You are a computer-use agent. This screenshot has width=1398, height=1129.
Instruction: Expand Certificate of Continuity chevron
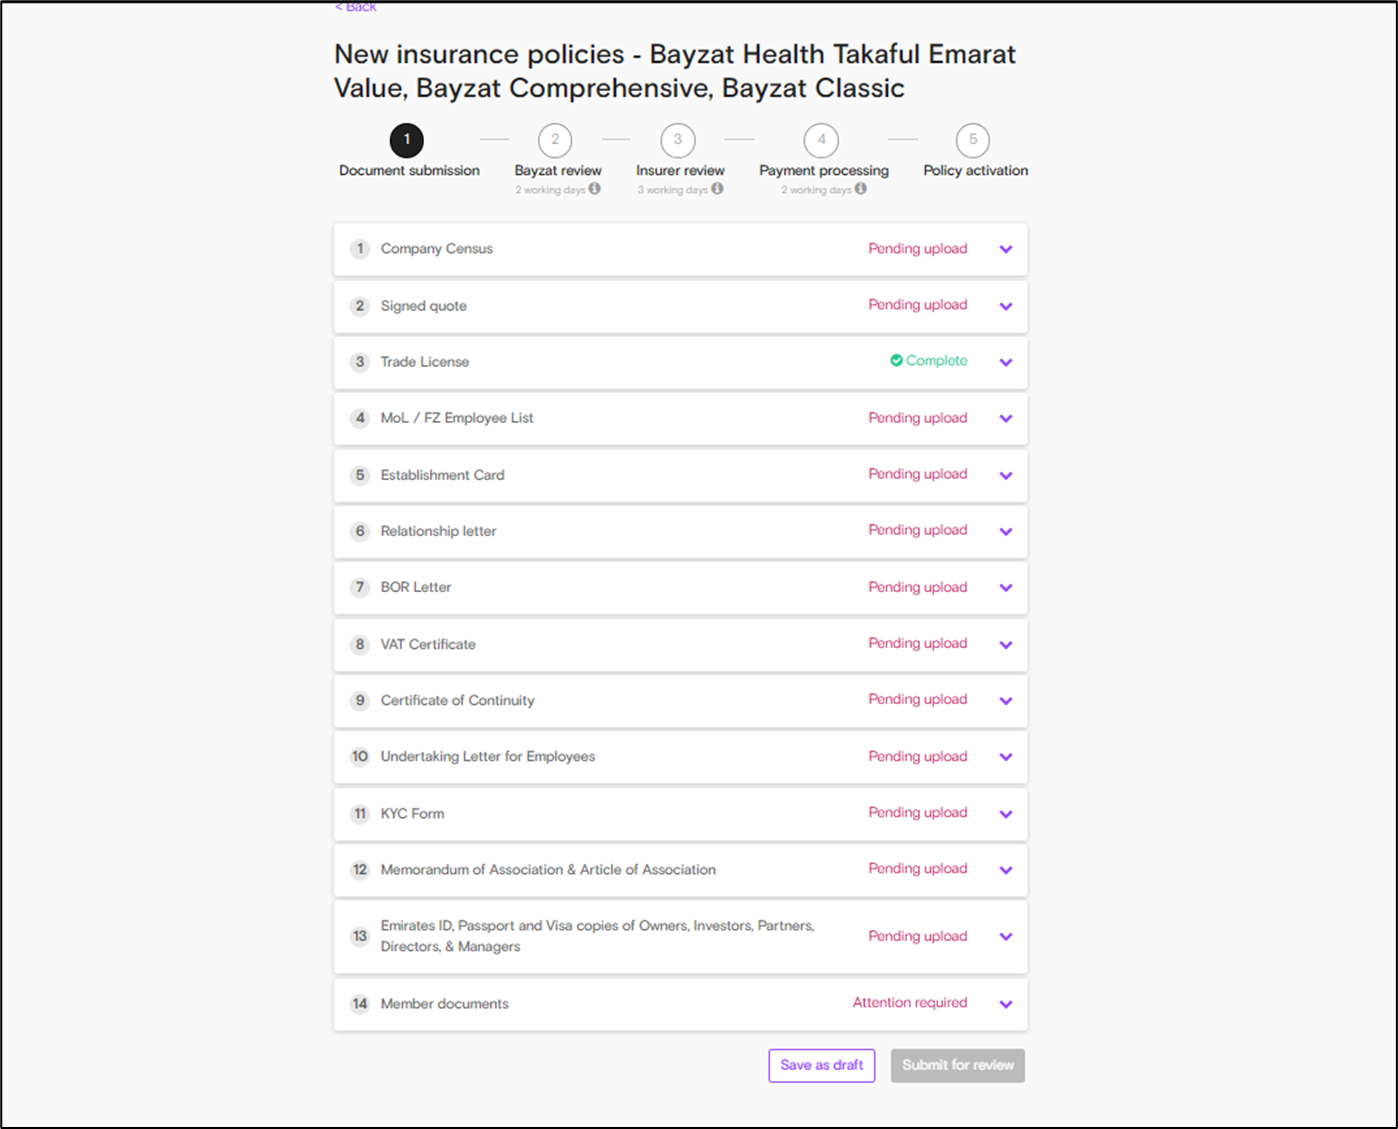click(x=1006, y=701)
